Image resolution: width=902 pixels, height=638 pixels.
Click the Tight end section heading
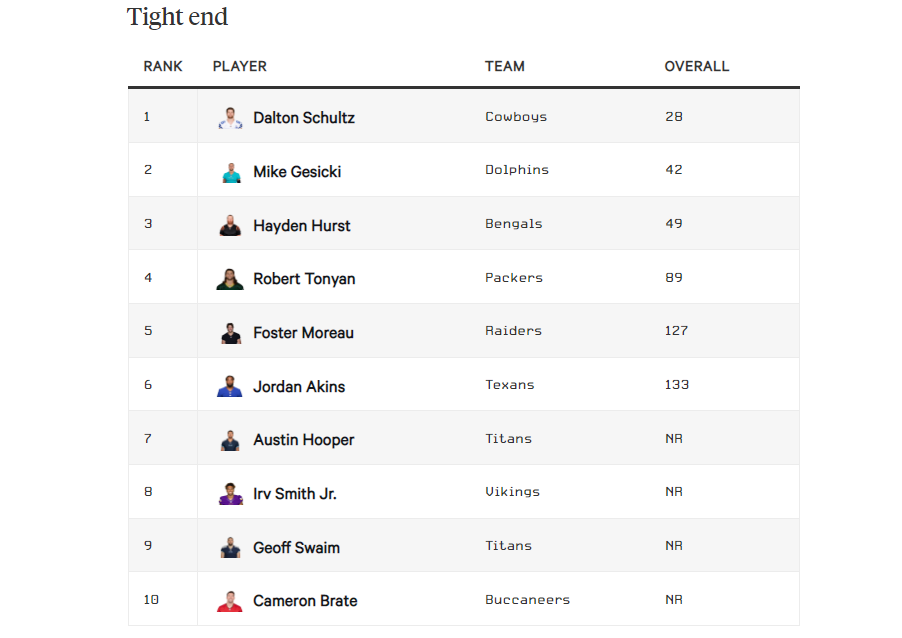tap(177, 17)
